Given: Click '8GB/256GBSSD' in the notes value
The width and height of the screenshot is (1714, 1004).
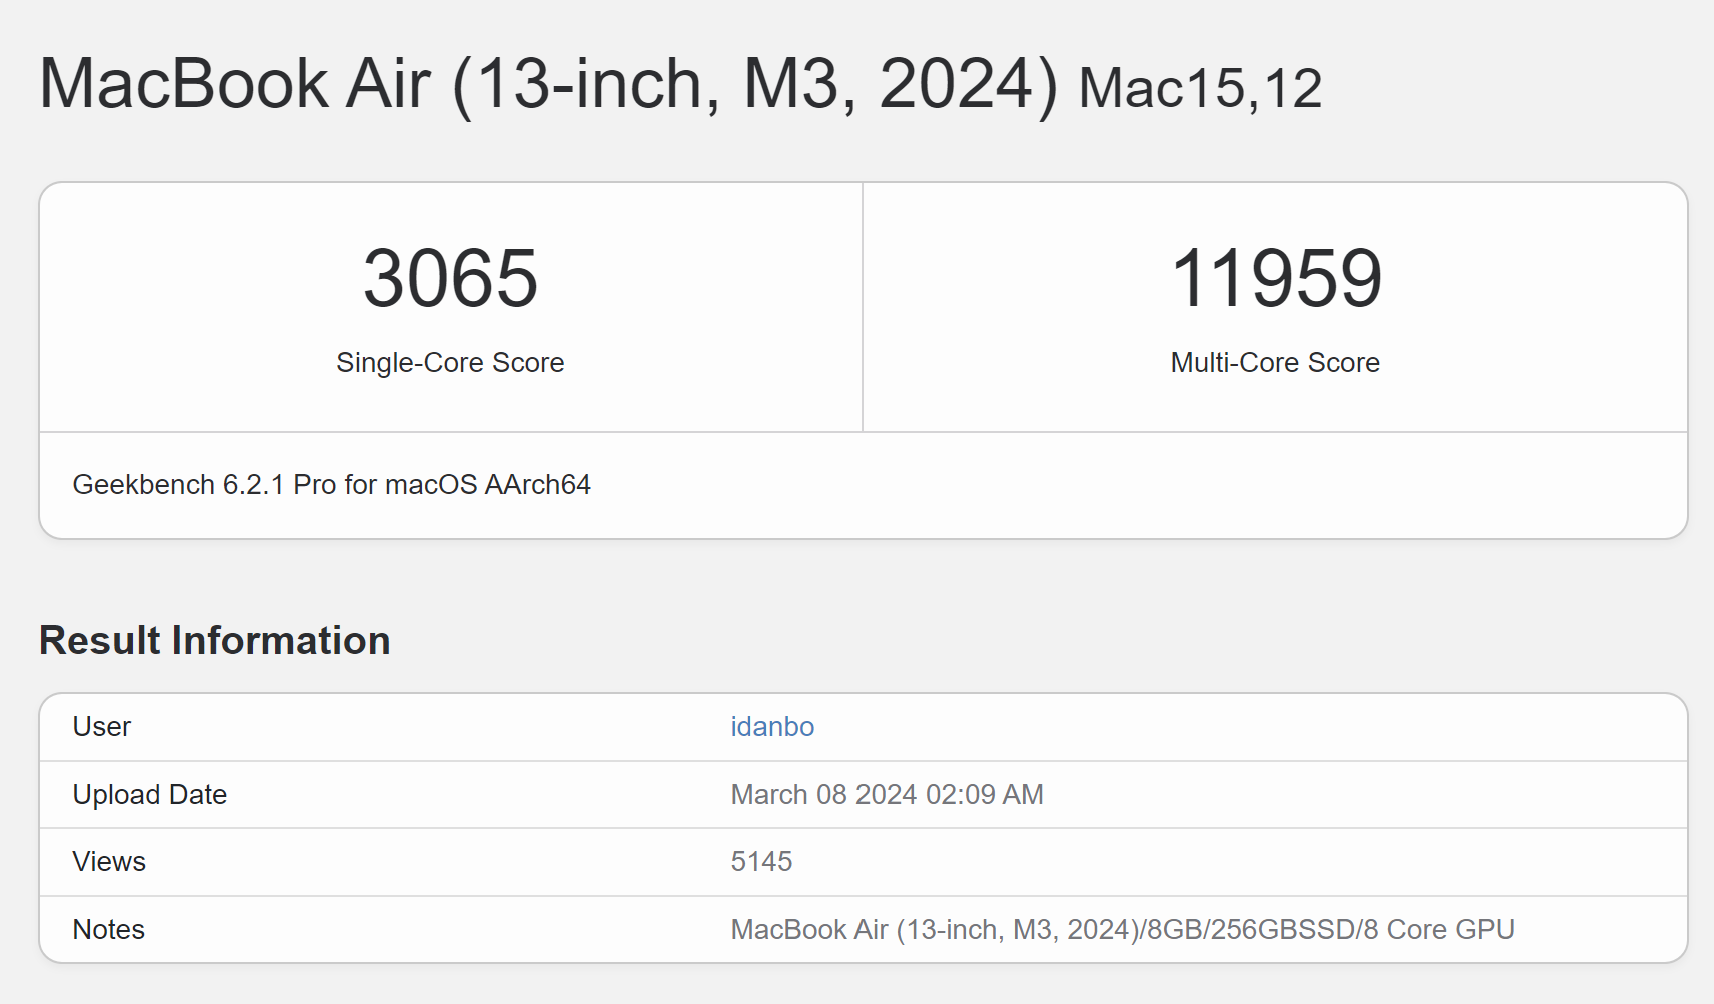Looking at the screenshot, I should point(1250,930).
